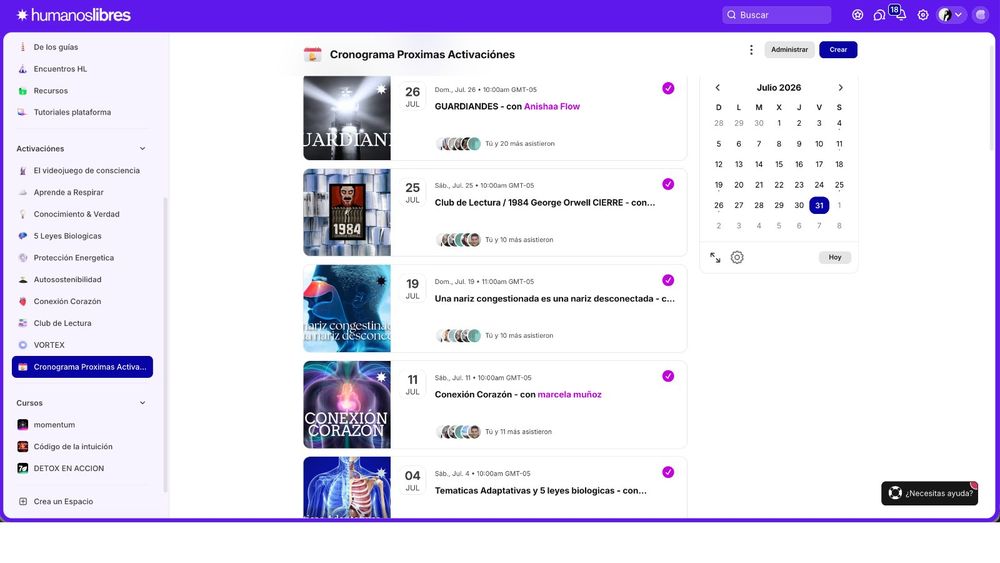
Task: Open the chat messages icon
Action: tap(879, 15)
